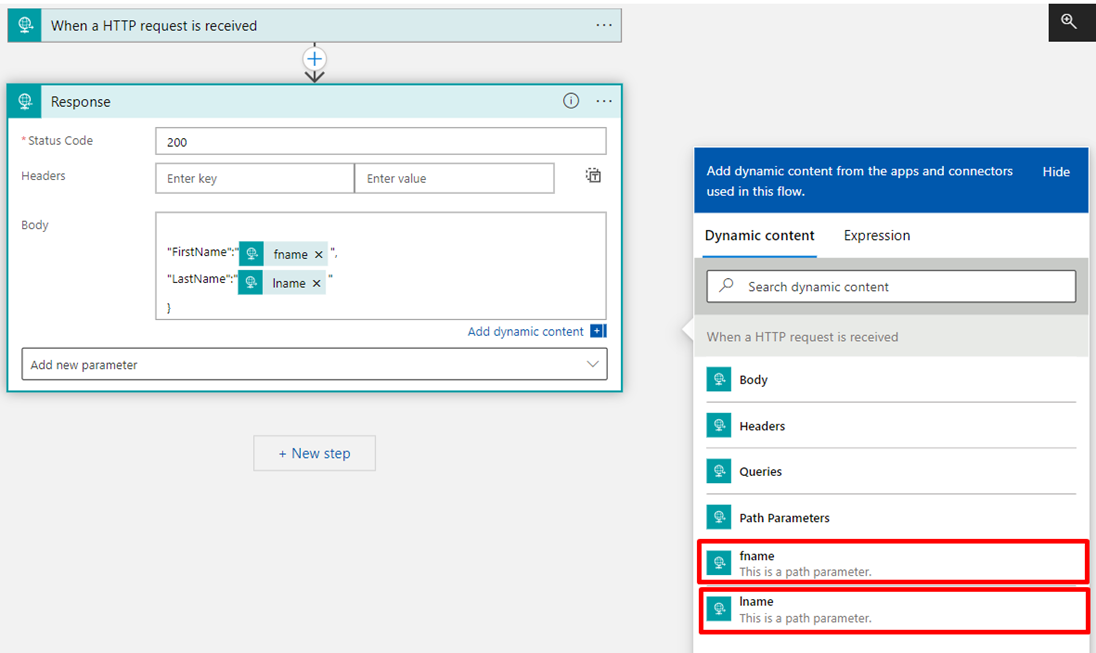Click the Enter key header field
The width and height of the screenshot is (1096, 653).
coord(255,179)
